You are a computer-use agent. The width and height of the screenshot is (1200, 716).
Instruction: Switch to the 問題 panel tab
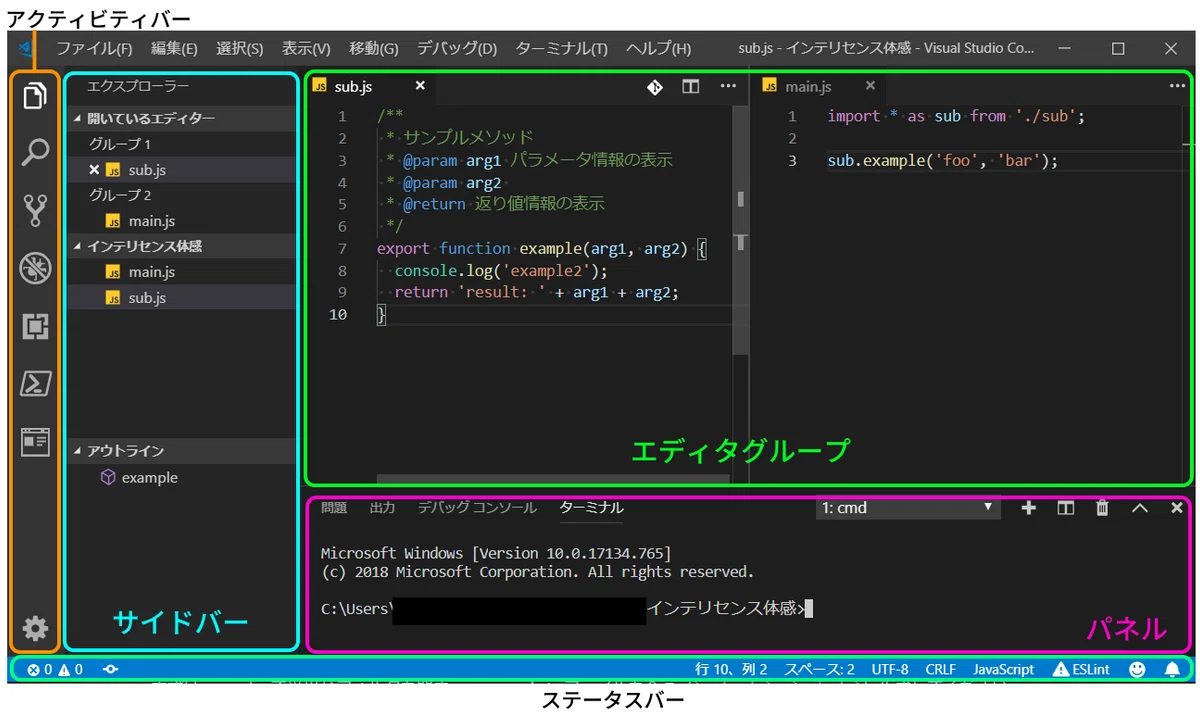[334, 508]
